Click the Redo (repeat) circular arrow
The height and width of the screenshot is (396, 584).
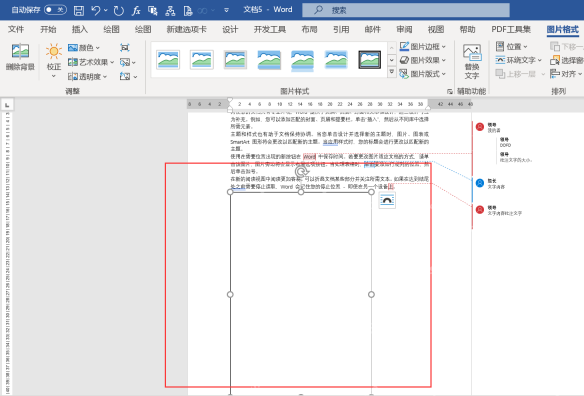(x=118, y=10)
